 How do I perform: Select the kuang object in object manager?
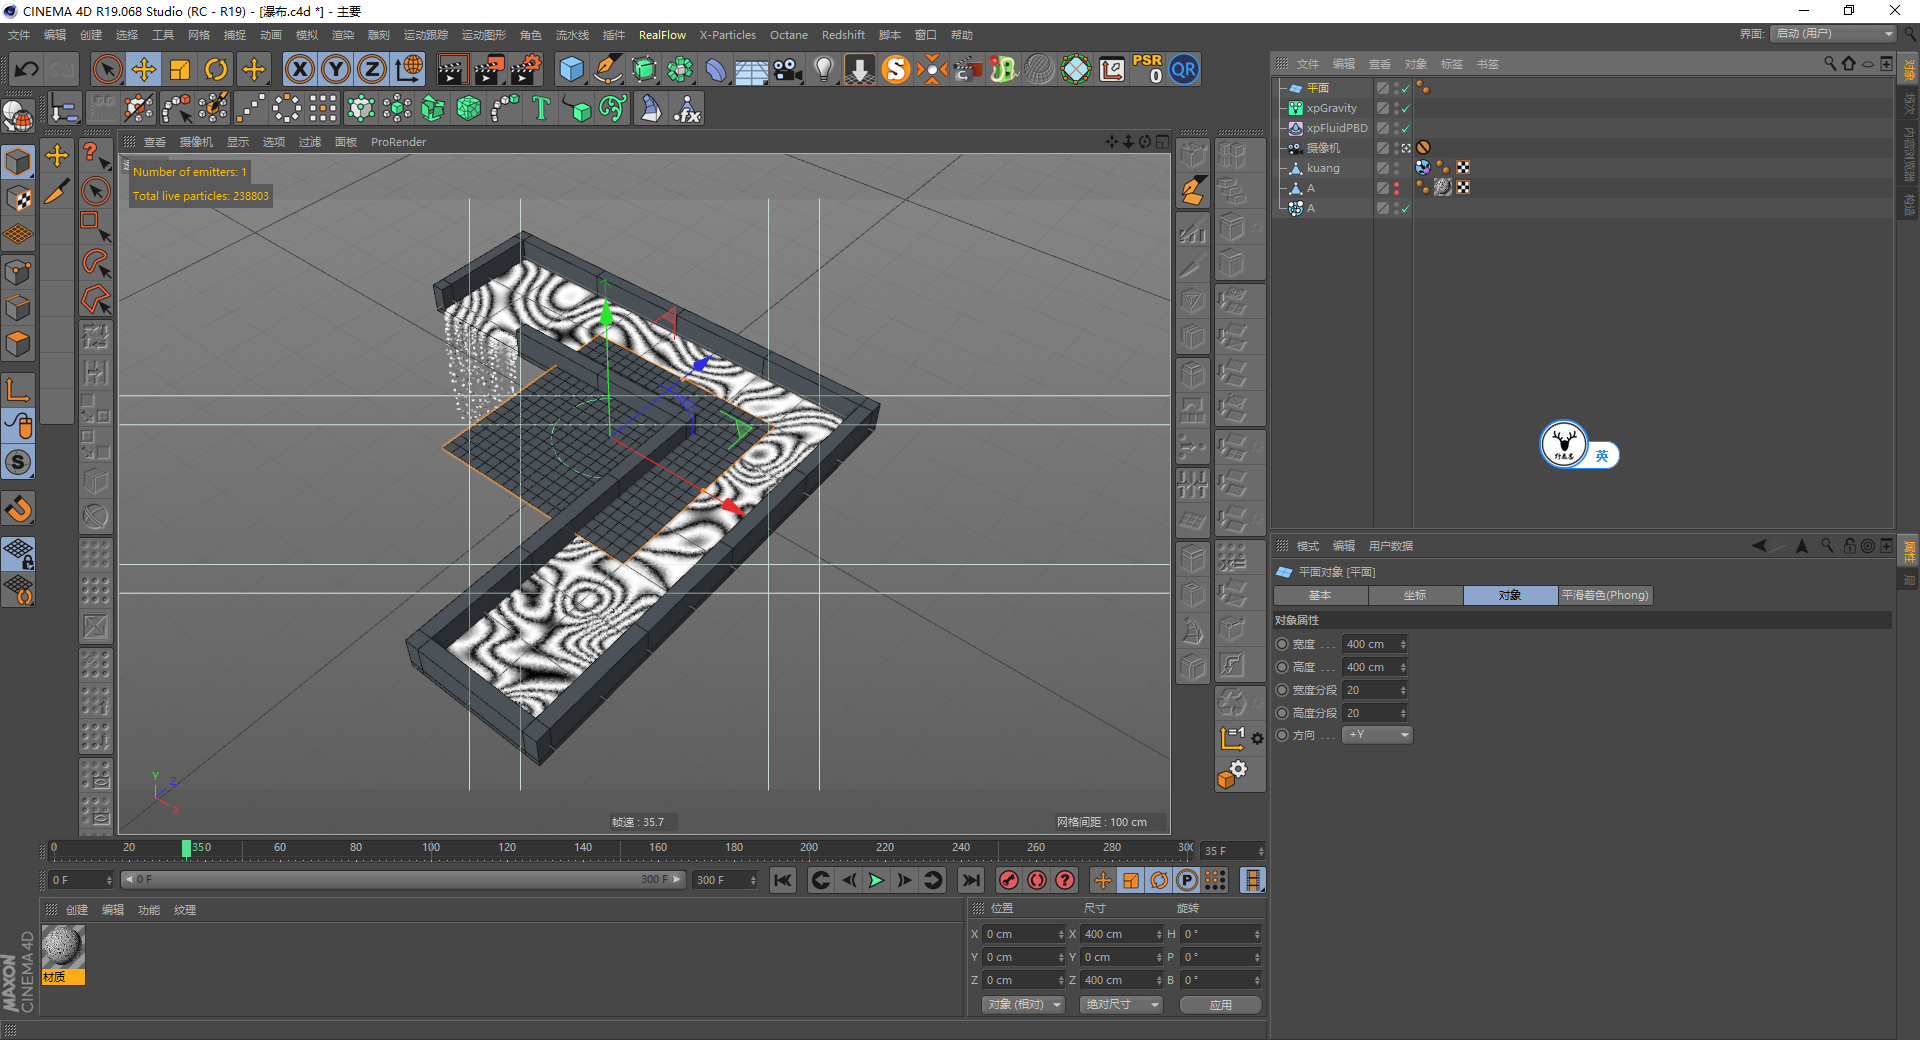(1323, 168)
